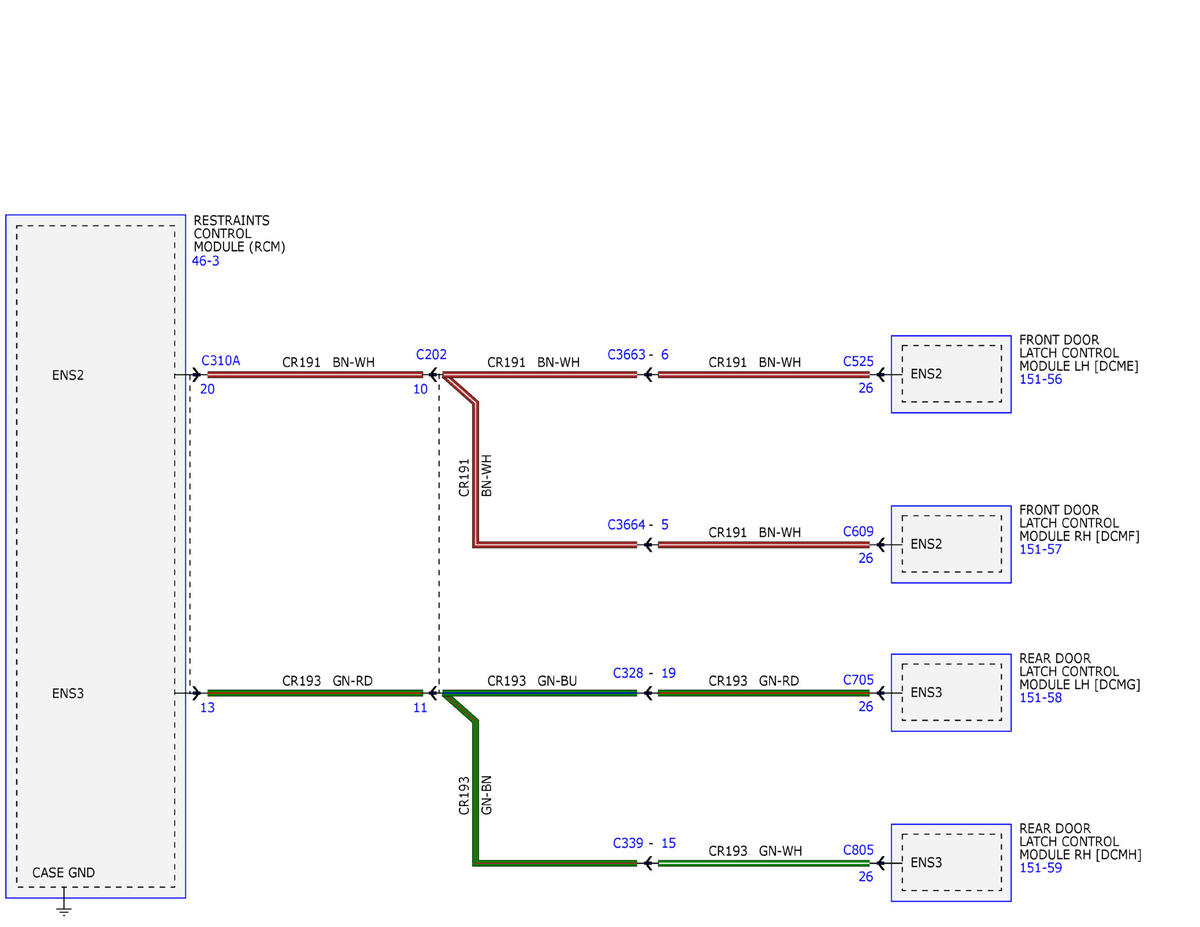Viewport: 1200px width, 927px height.
Task: Click pin 6 next to C3663
Action: point(665,355)
